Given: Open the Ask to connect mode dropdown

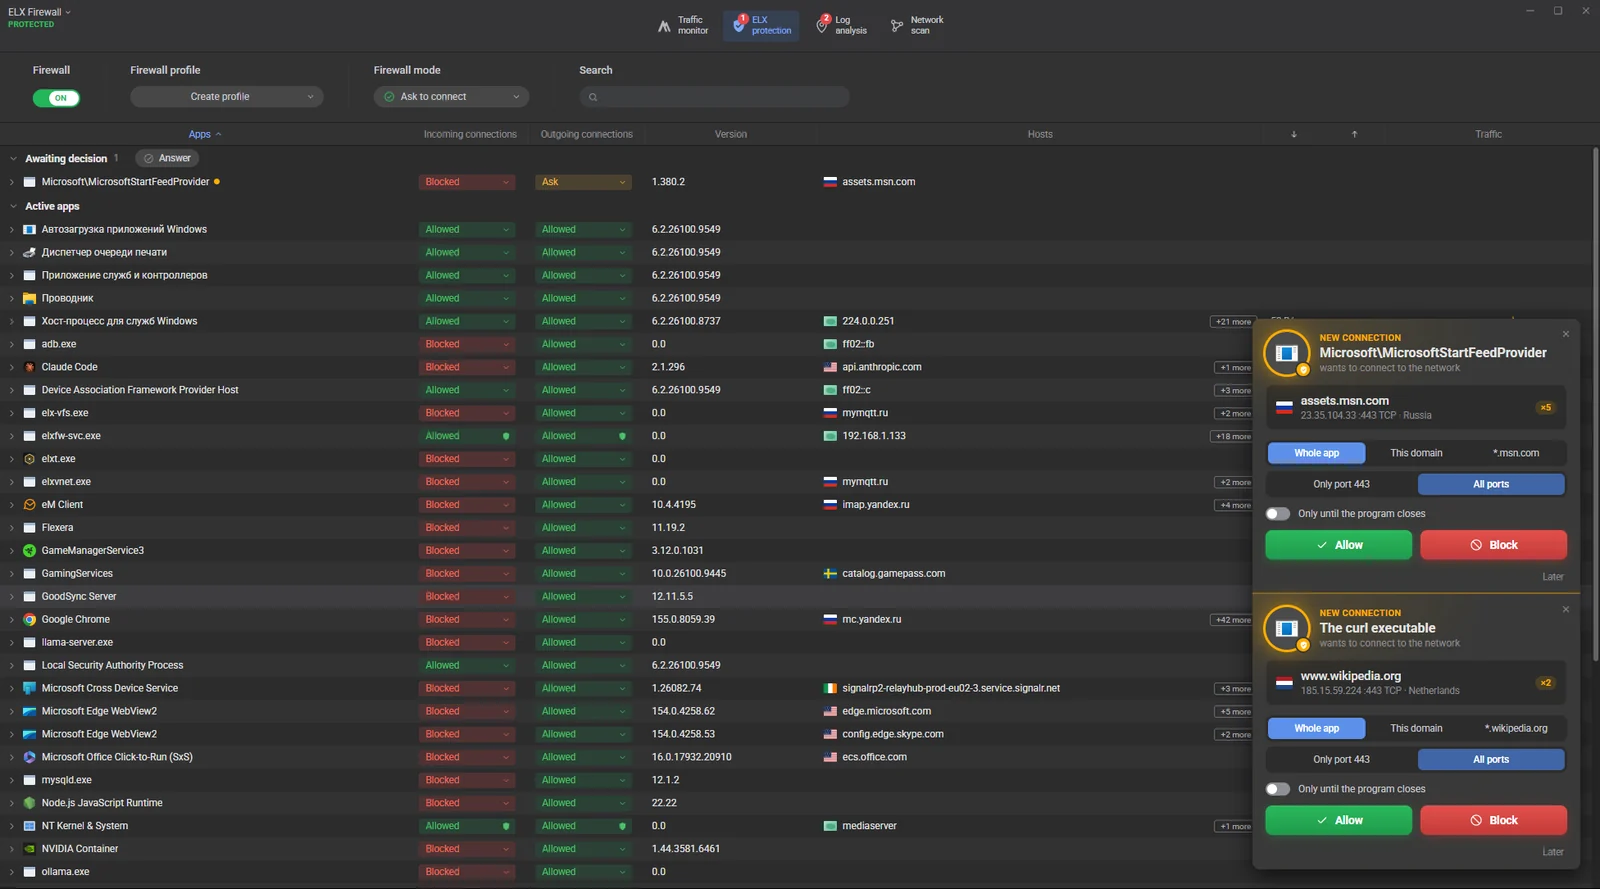Looking at the screenshot, I should coord(451,97).
